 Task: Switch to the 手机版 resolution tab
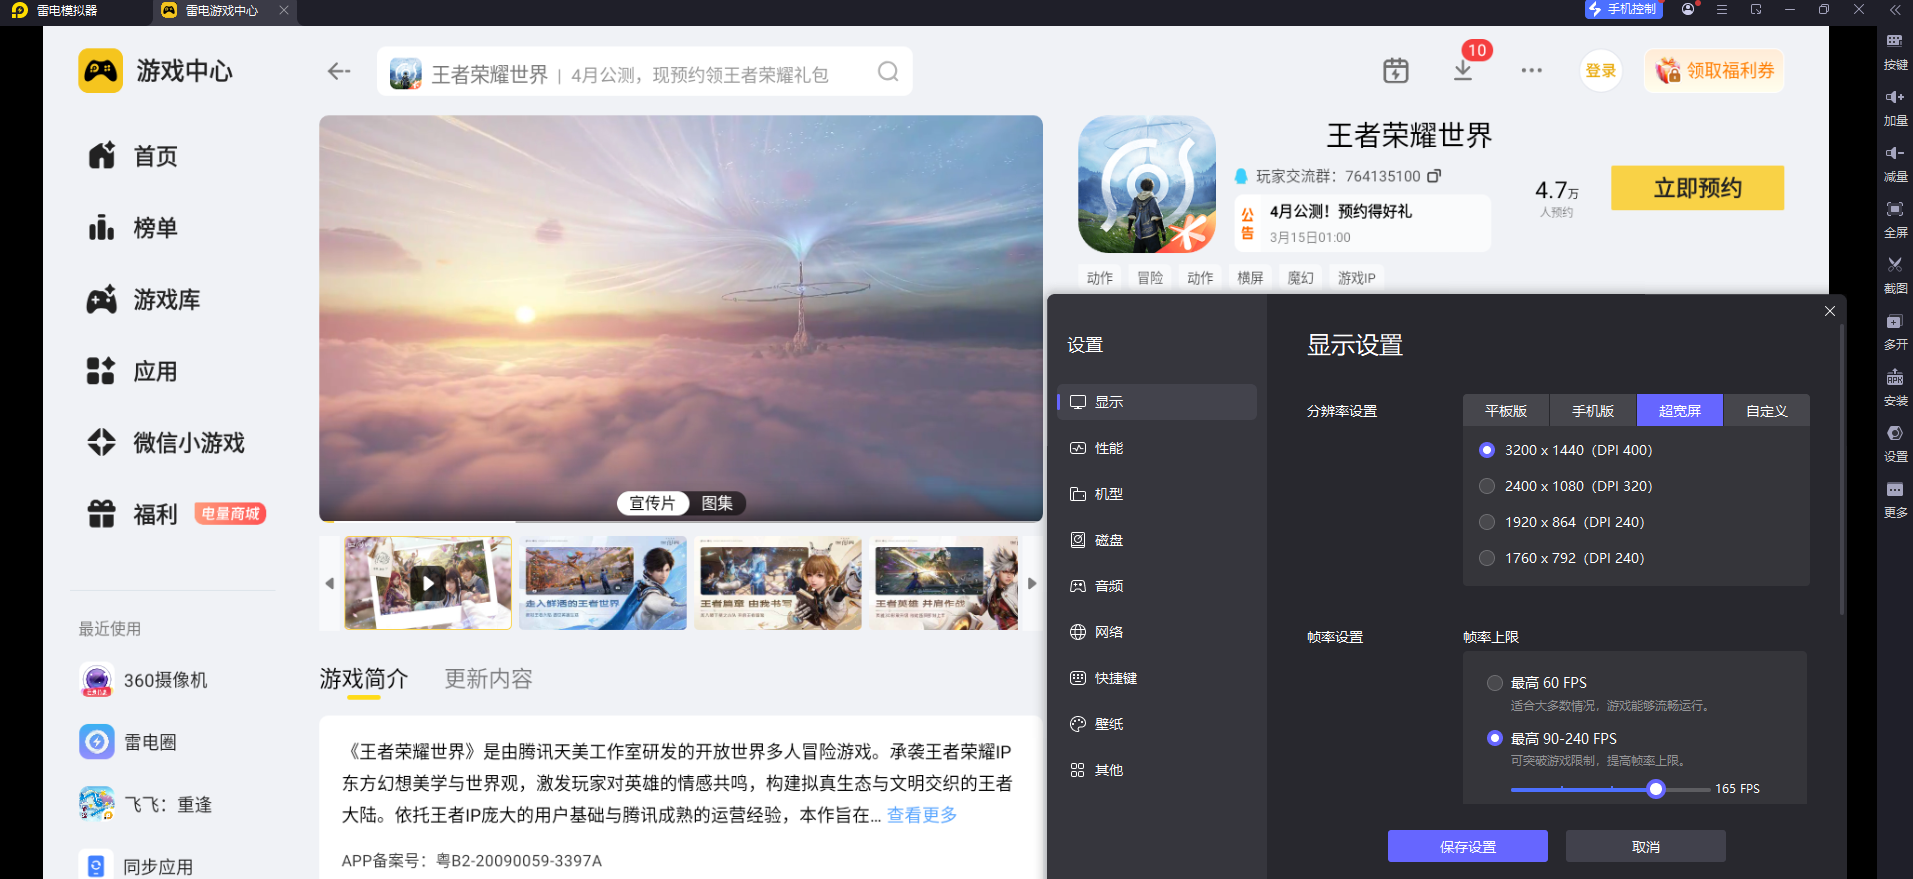[1592, 411]
